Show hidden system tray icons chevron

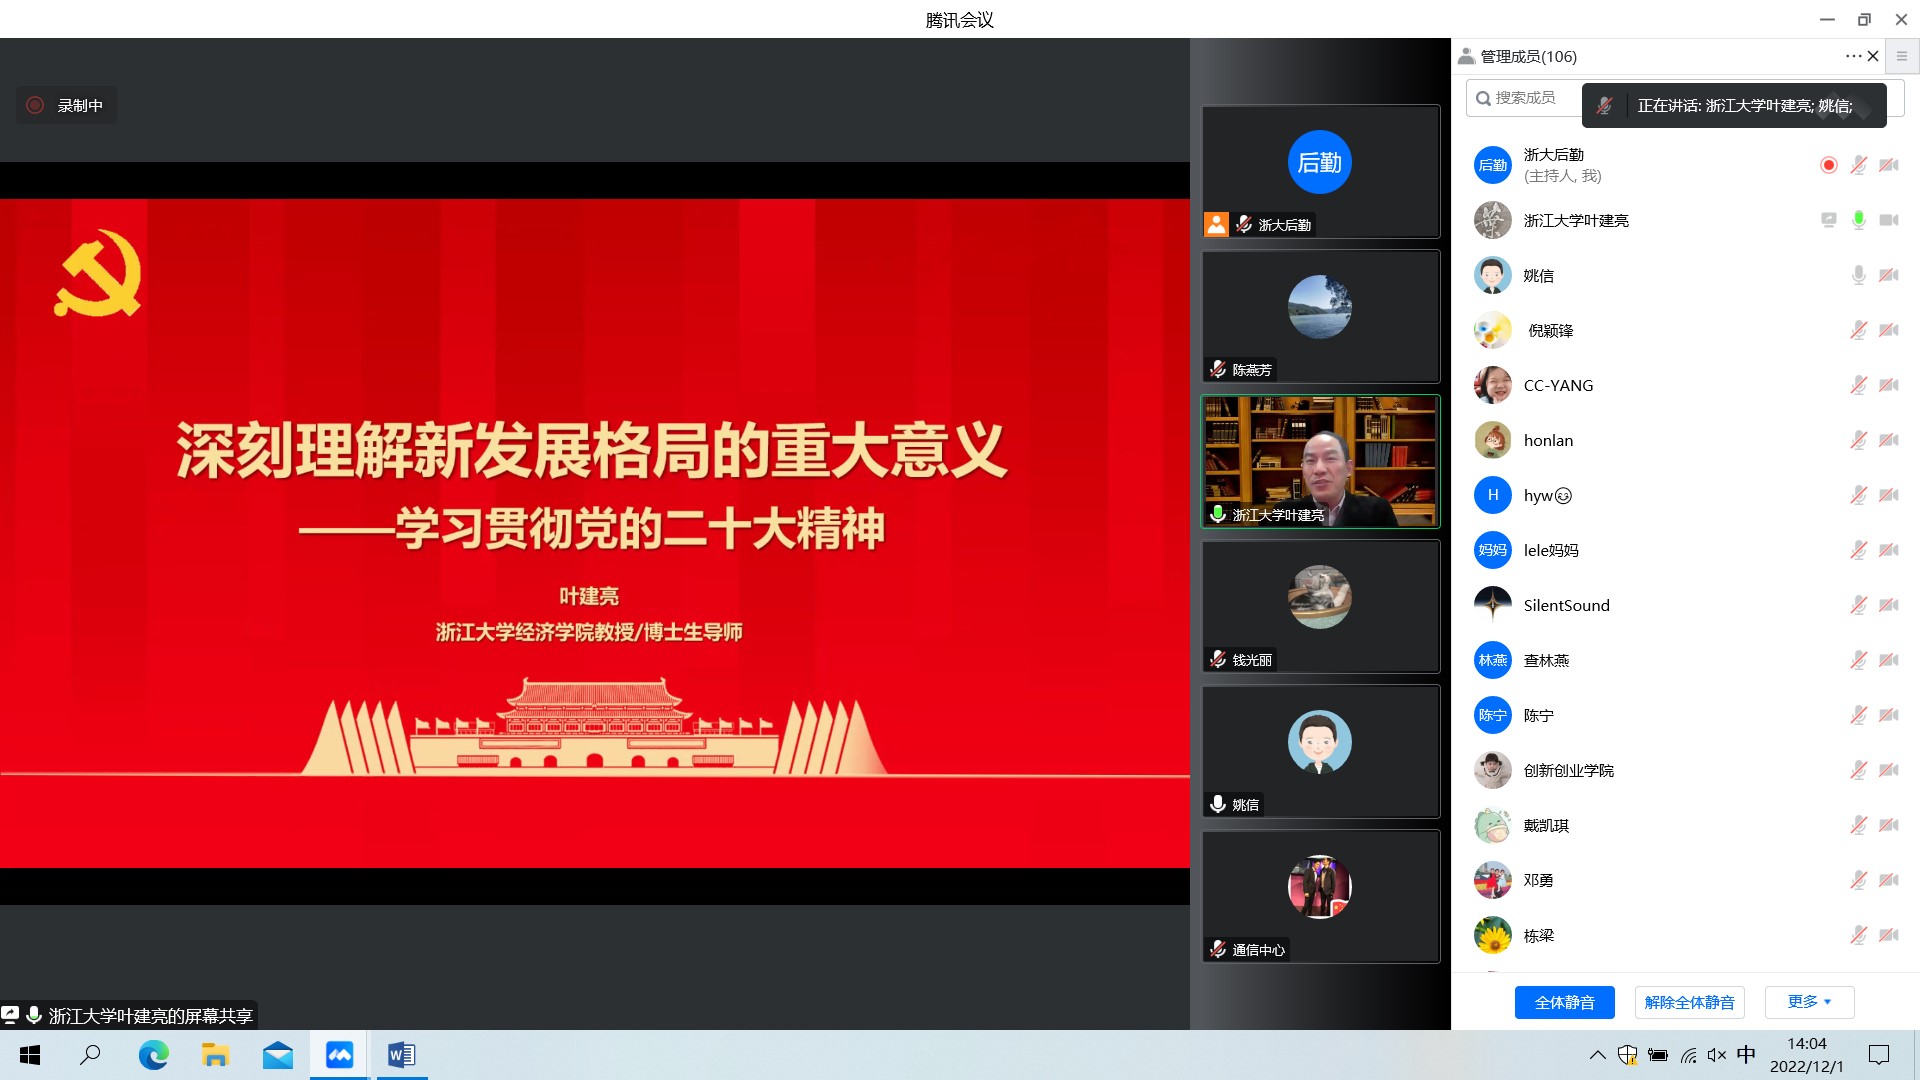[1597, 1054]
